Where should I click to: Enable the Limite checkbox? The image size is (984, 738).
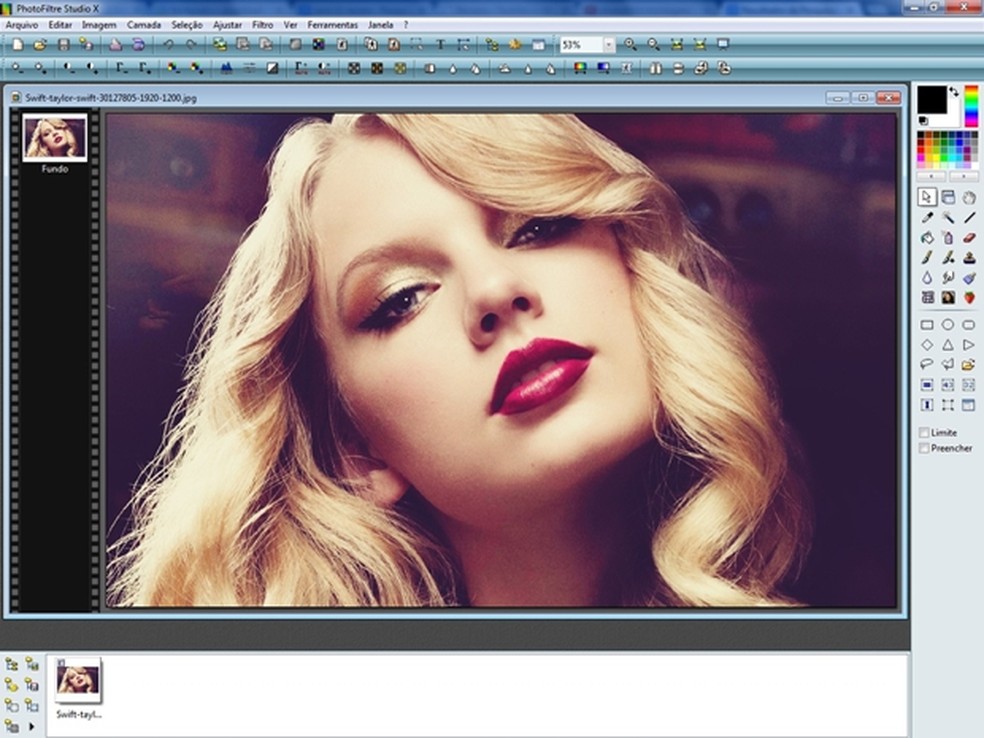coord(924,432)
